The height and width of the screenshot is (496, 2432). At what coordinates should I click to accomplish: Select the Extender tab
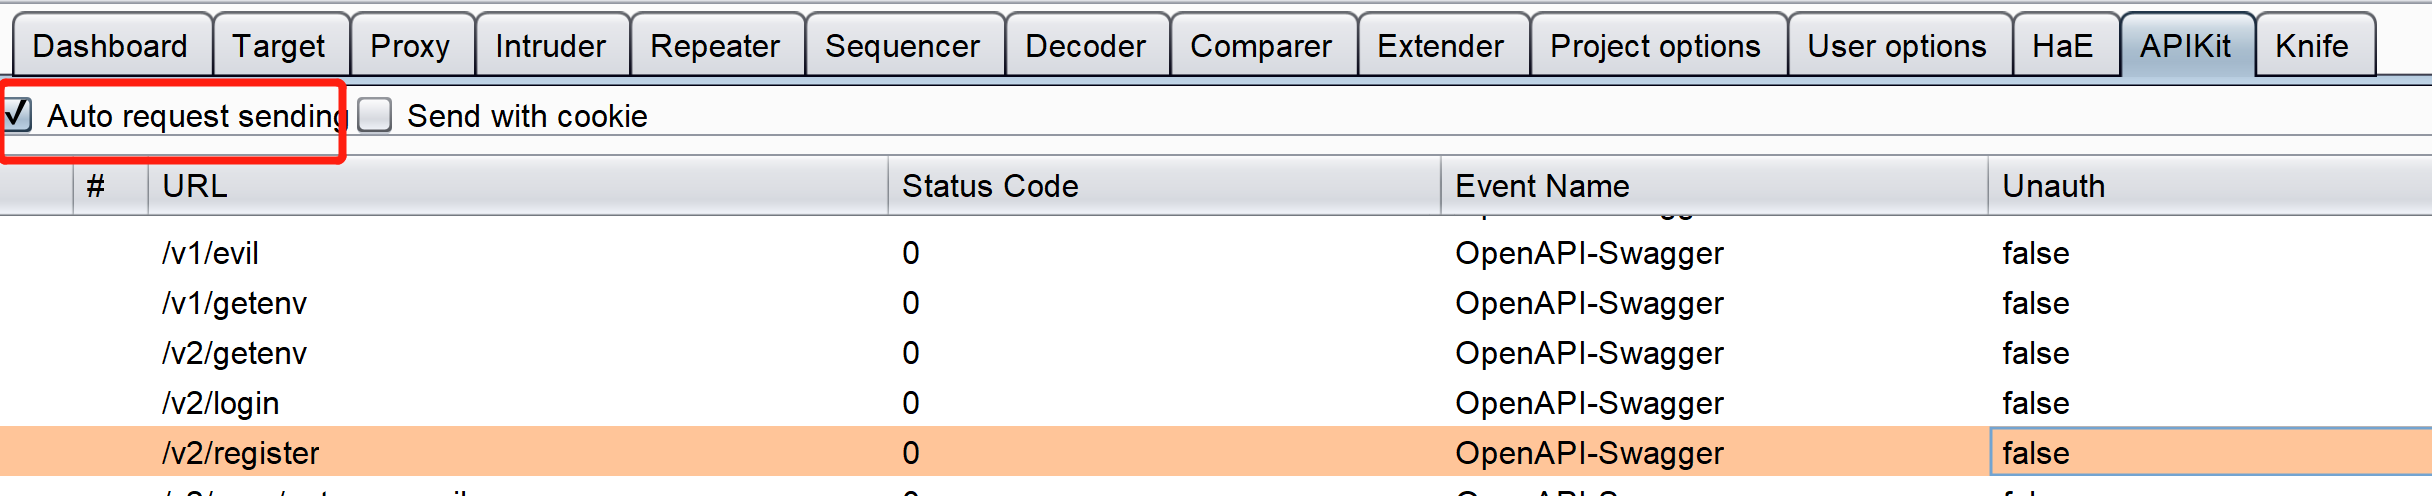1443,46
